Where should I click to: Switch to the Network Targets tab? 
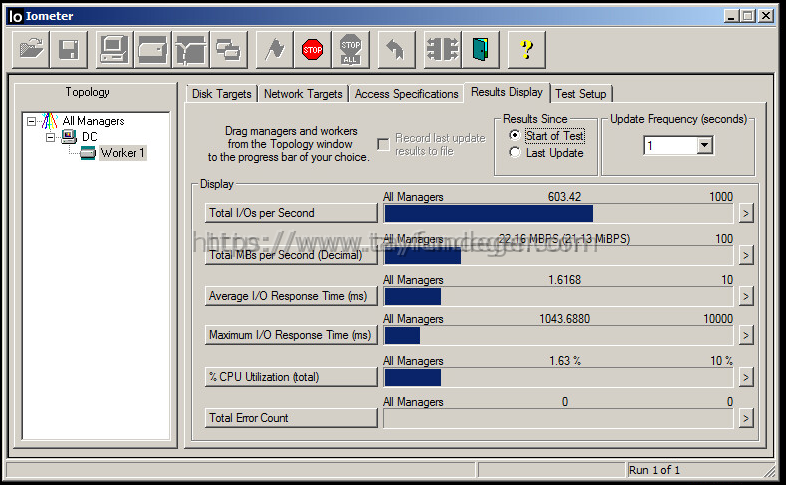tap(303, 94)
